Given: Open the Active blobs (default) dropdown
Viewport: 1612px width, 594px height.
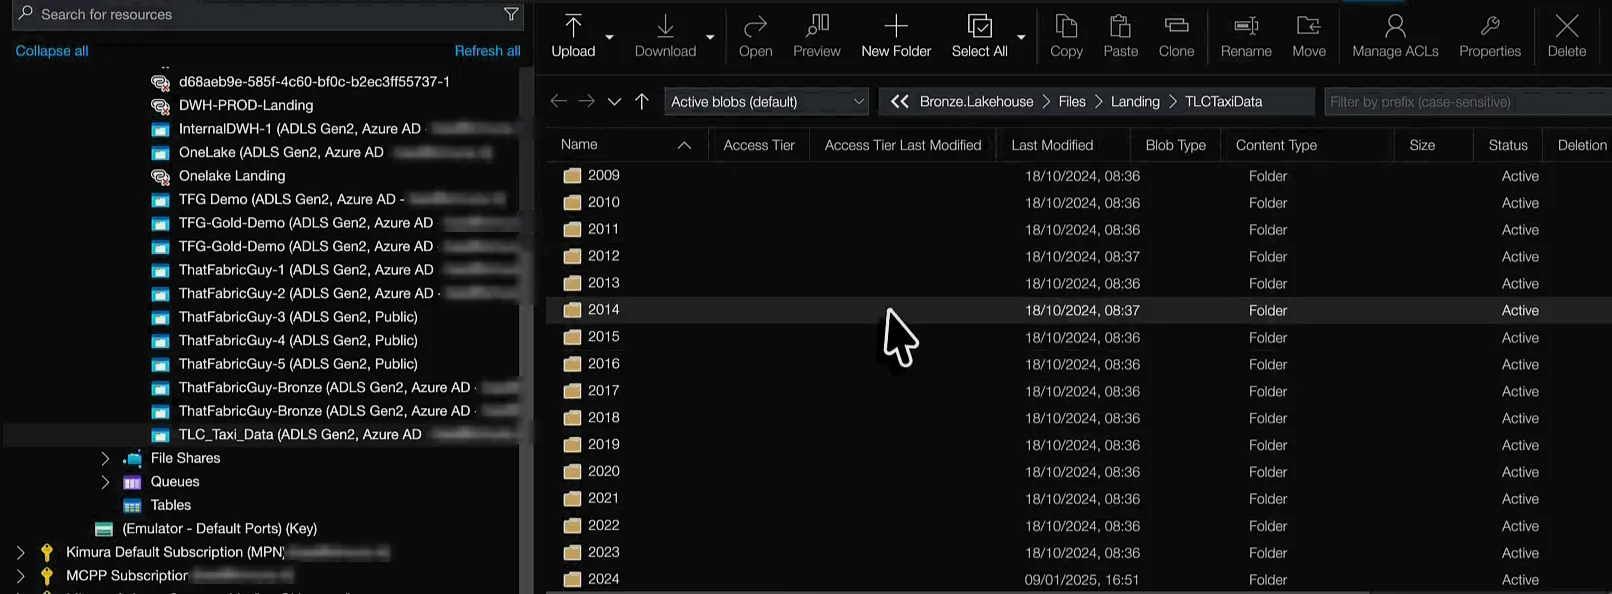Looking at the screenshot, I should tap(766, 101).
